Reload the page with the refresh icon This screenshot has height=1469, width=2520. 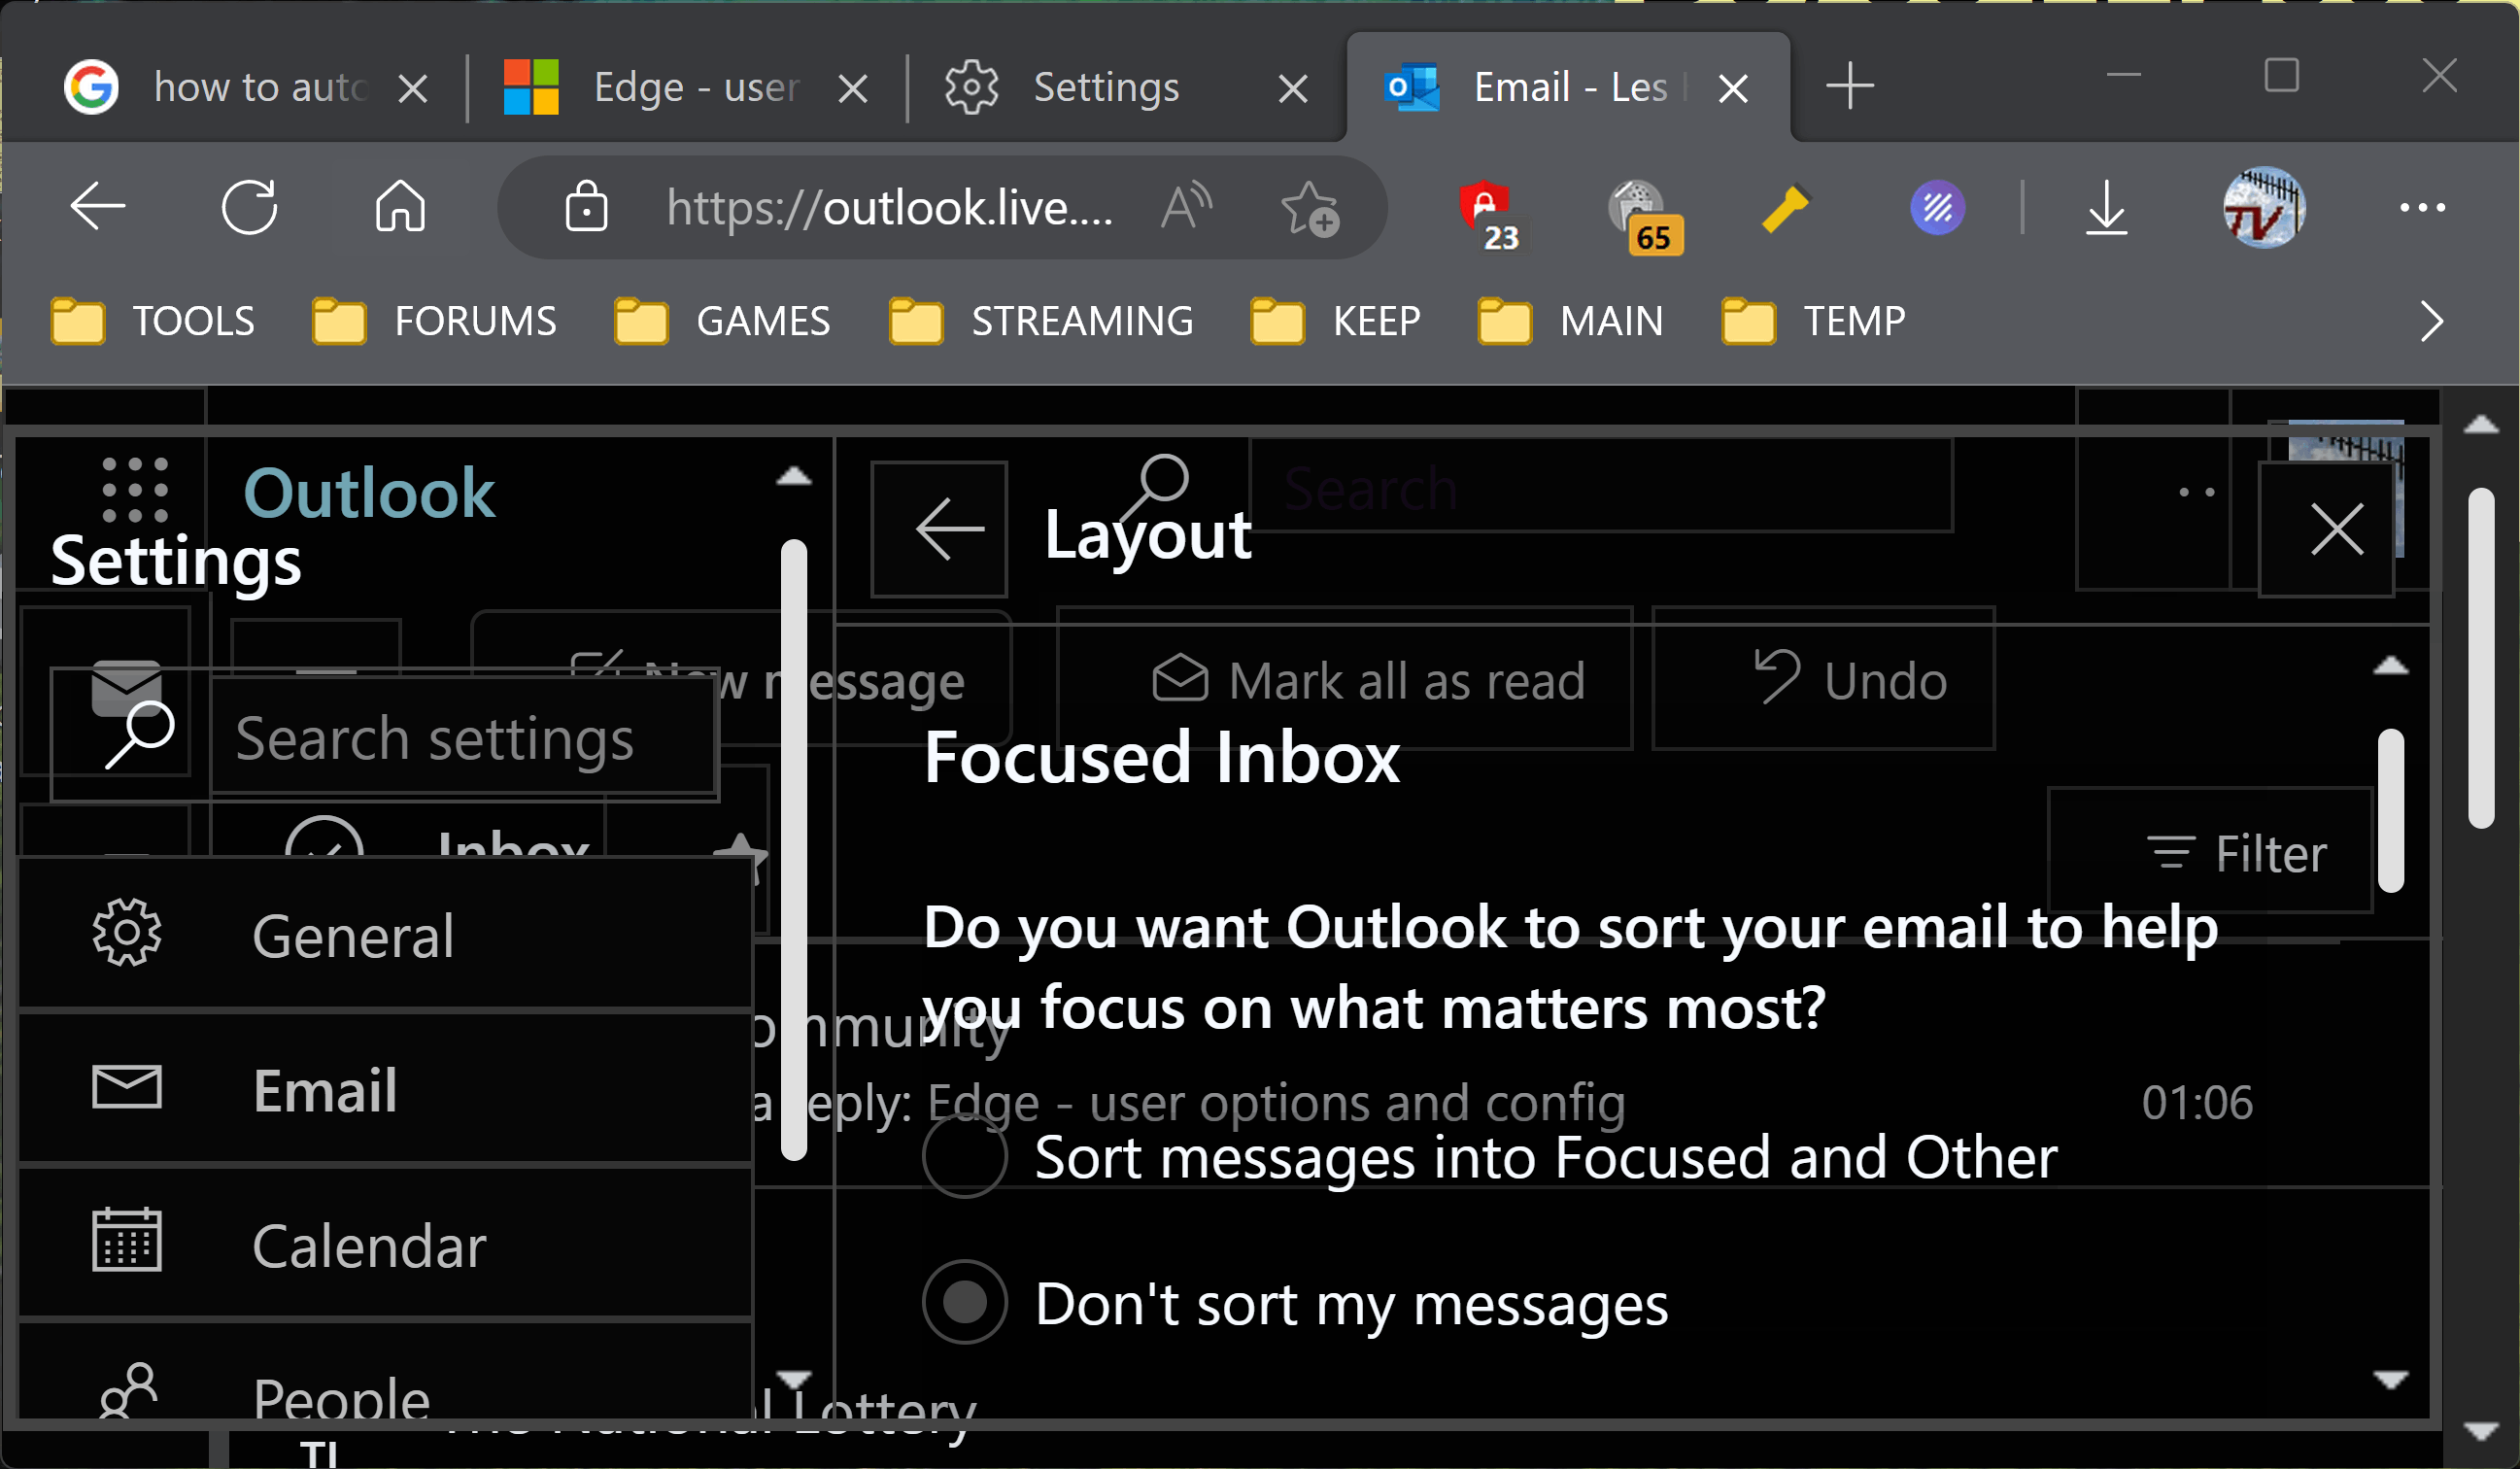249,207
